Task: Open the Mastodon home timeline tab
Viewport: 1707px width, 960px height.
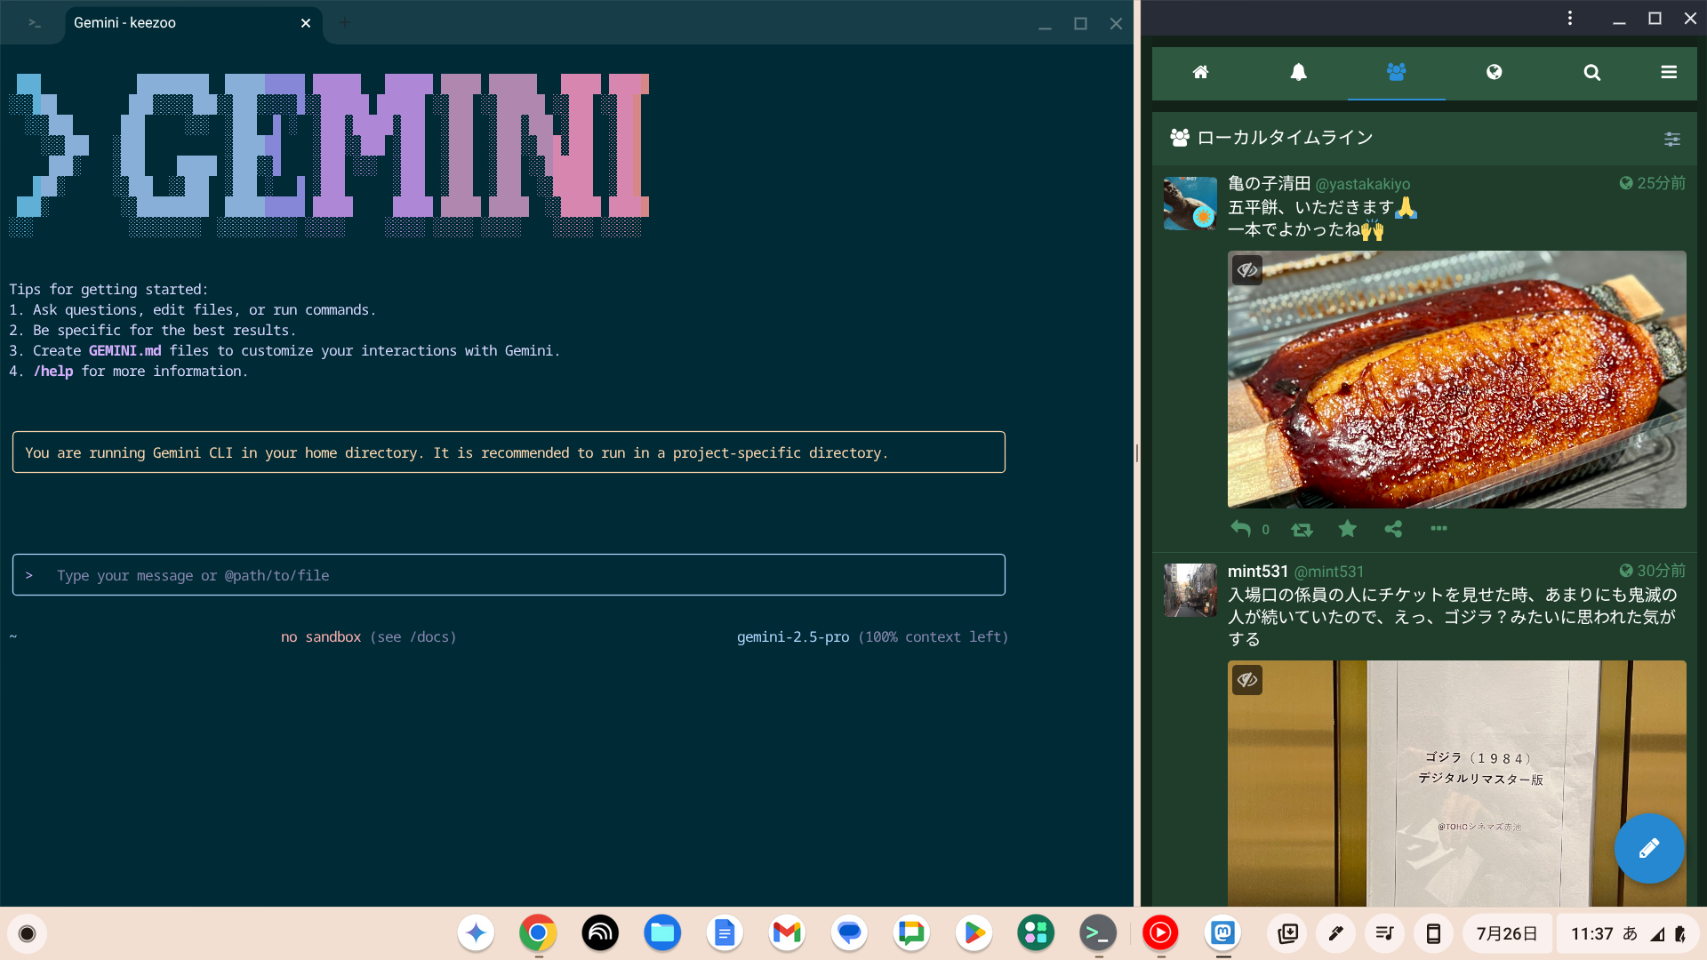Action: pyautogui.click(x=1200, y=72)
